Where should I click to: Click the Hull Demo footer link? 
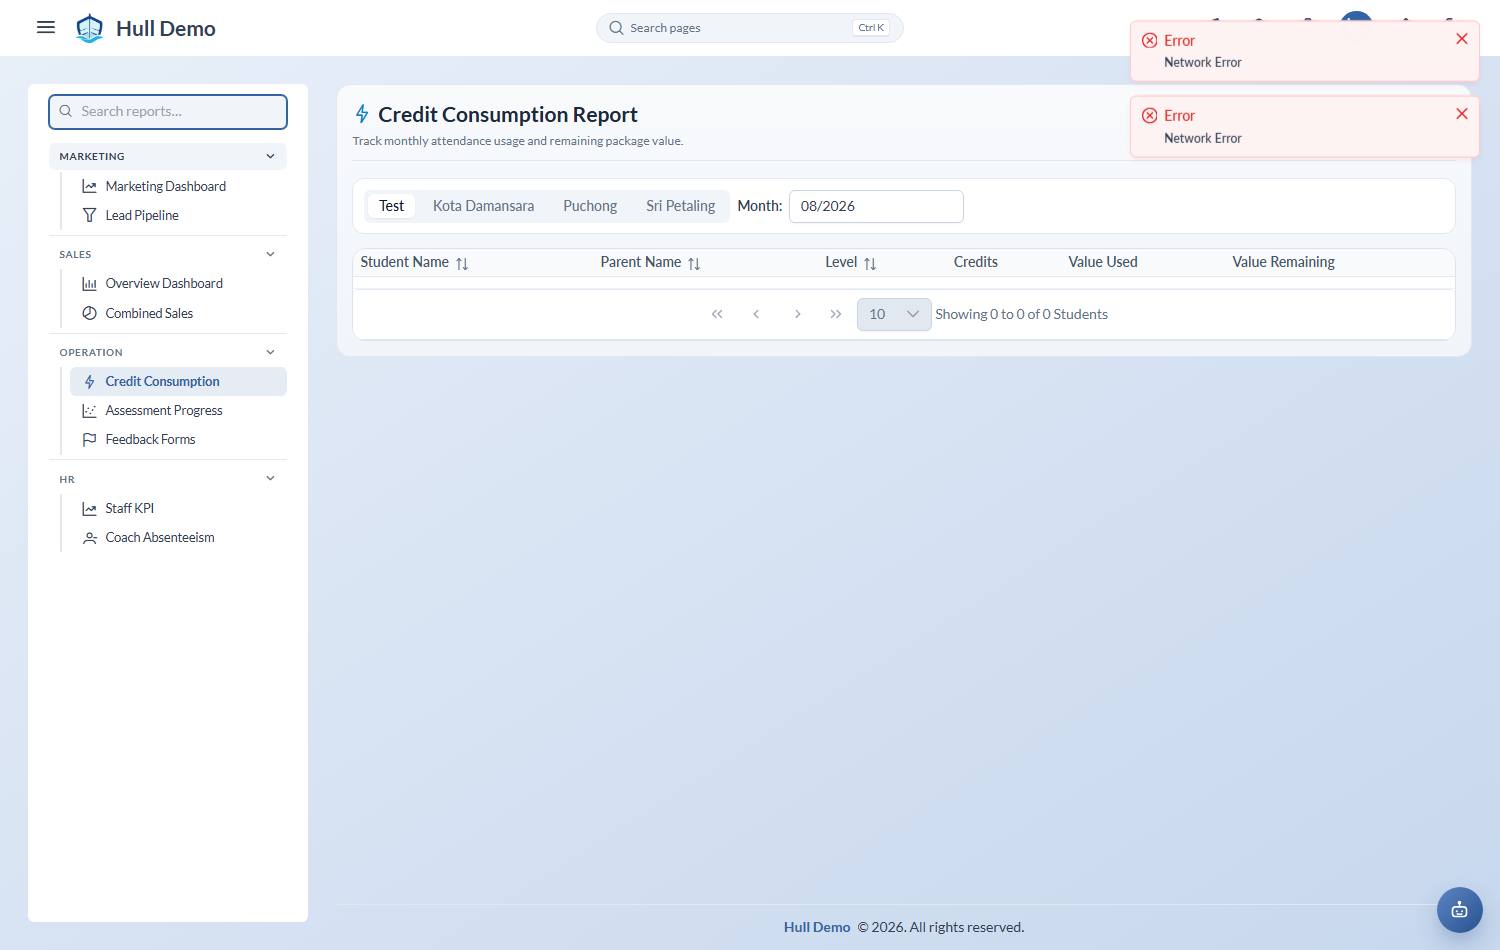817,927
